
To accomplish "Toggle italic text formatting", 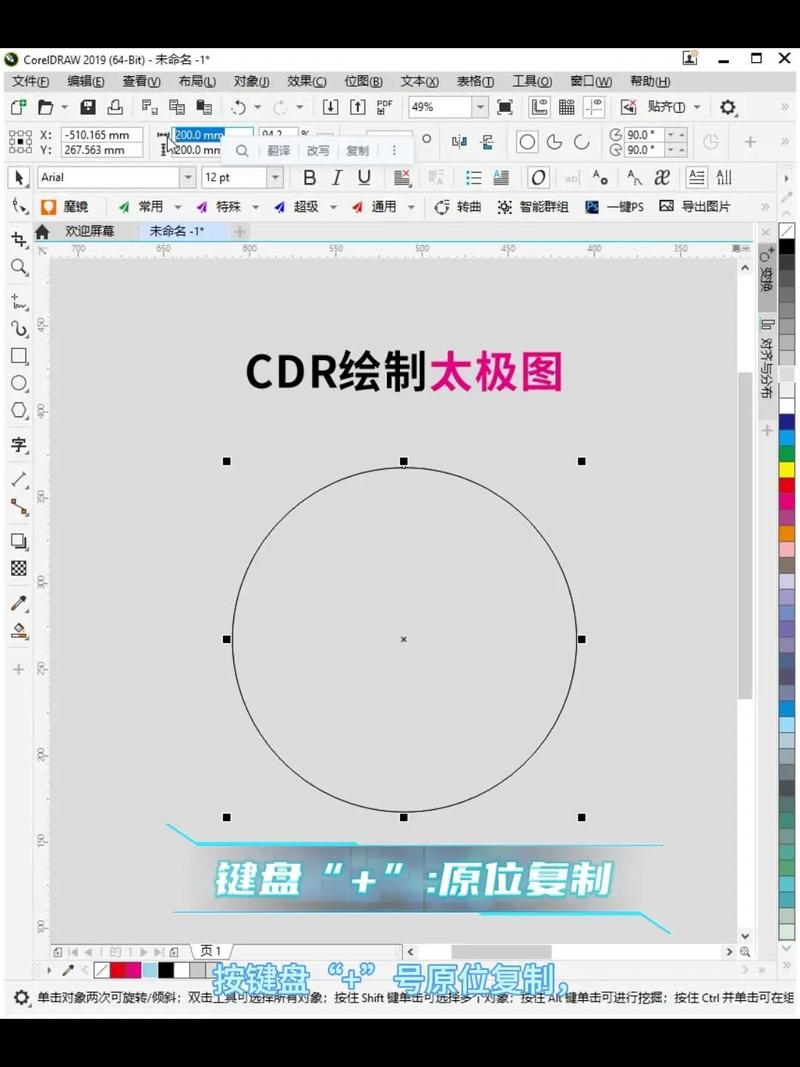I will point(337,177).
